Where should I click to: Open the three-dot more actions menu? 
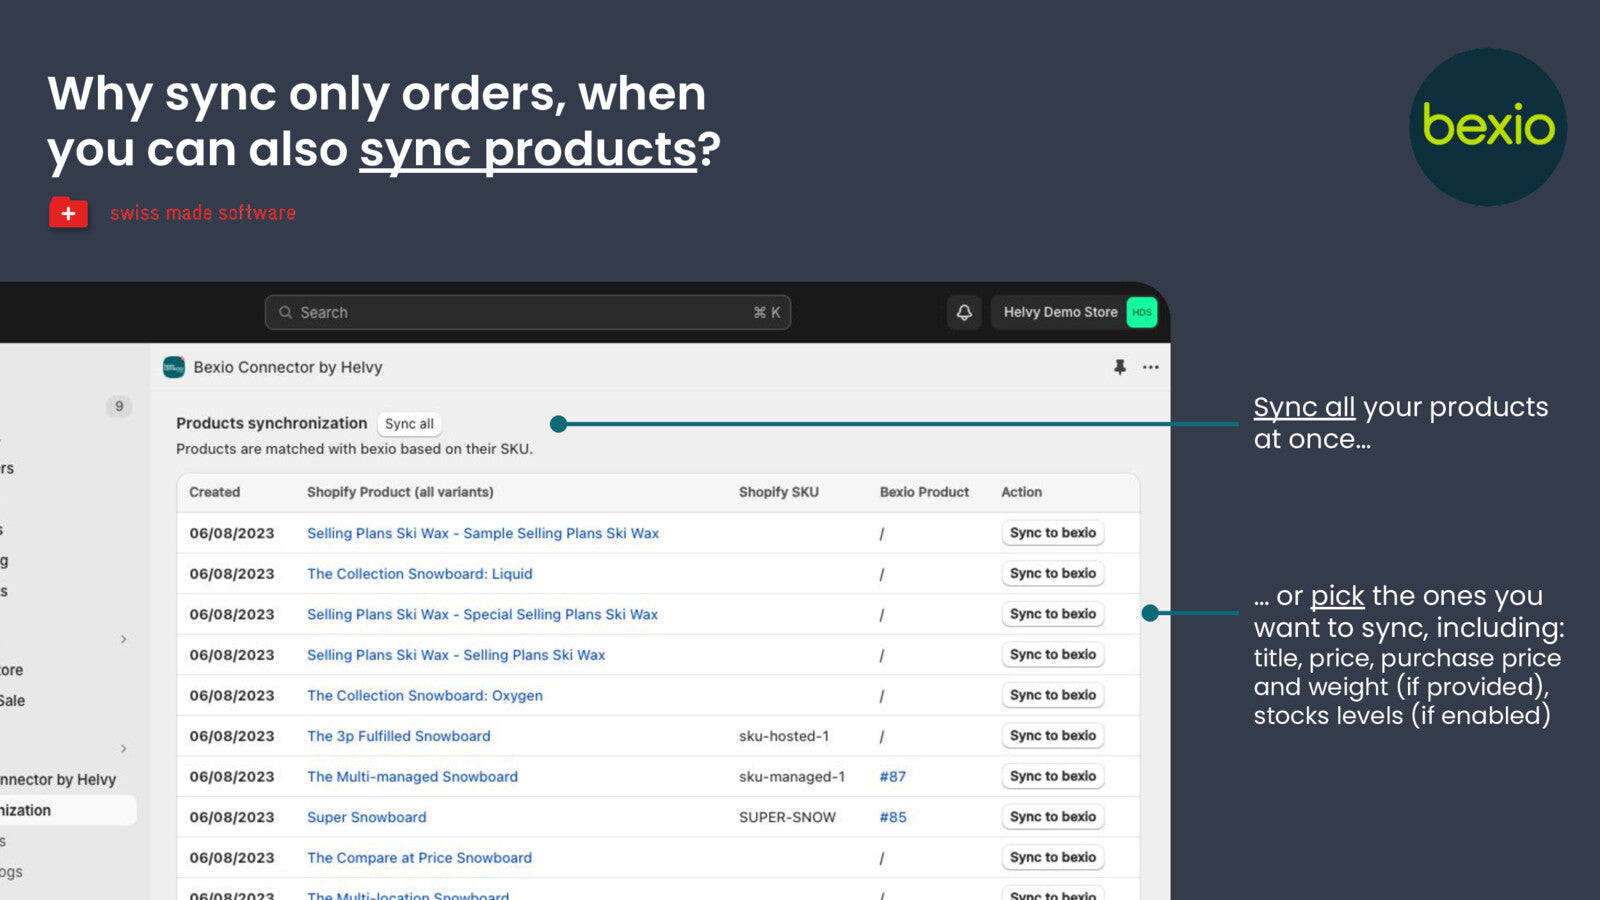click(1151, 367)
